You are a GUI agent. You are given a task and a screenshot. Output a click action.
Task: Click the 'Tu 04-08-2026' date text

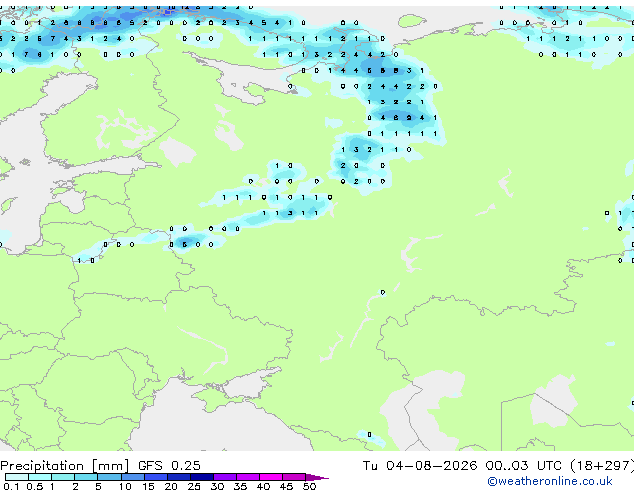pos(420,466)
